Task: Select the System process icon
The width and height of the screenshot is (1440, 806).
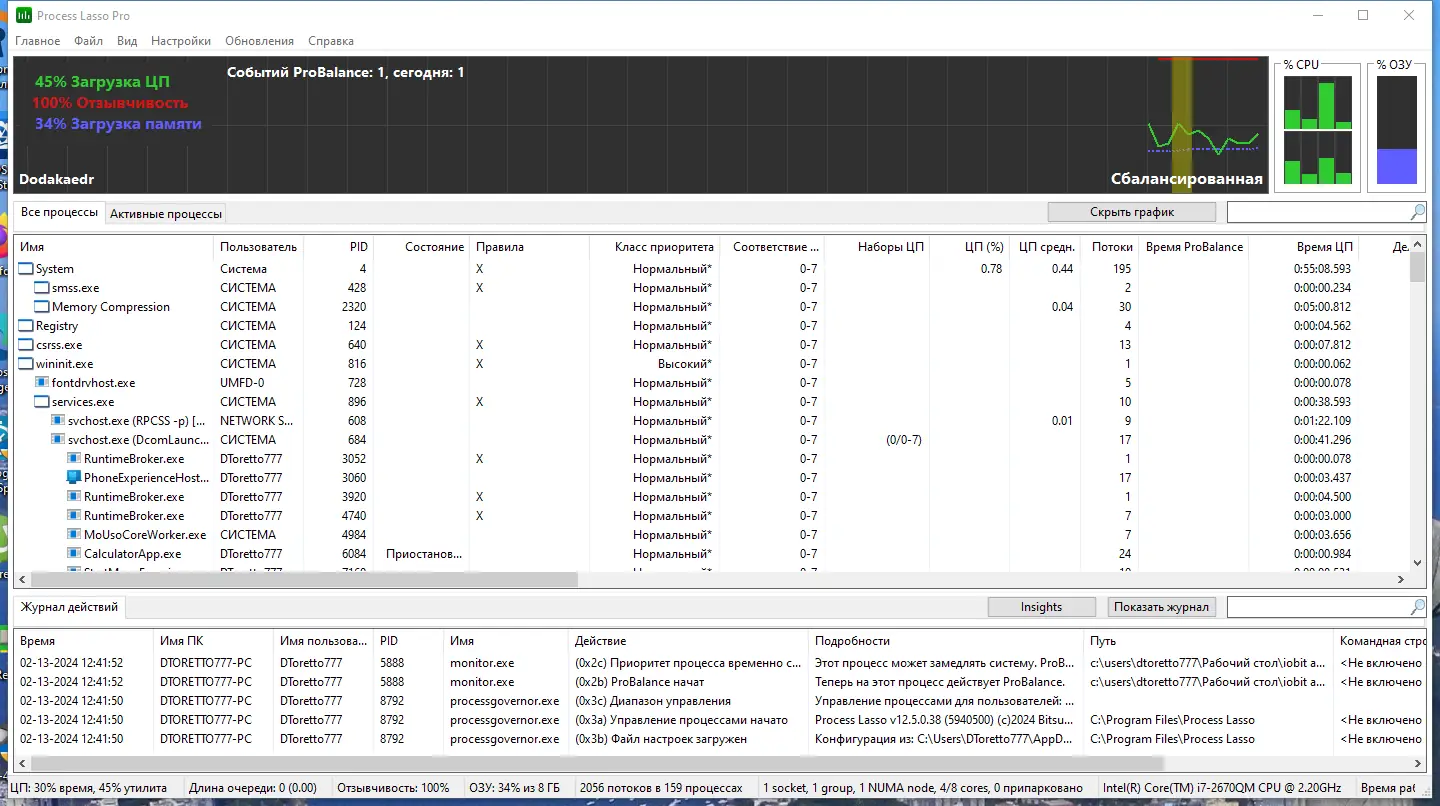Action: click(x=26, y=269)
